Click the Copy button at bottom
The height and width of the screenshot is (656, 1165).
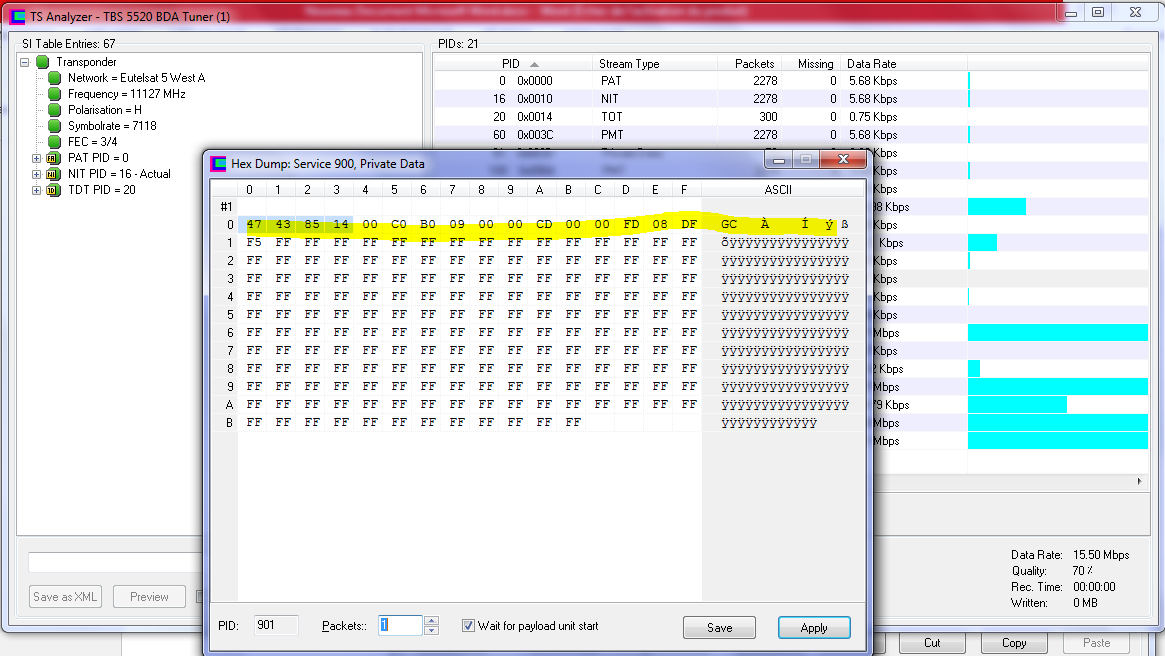coord(1014,643)
